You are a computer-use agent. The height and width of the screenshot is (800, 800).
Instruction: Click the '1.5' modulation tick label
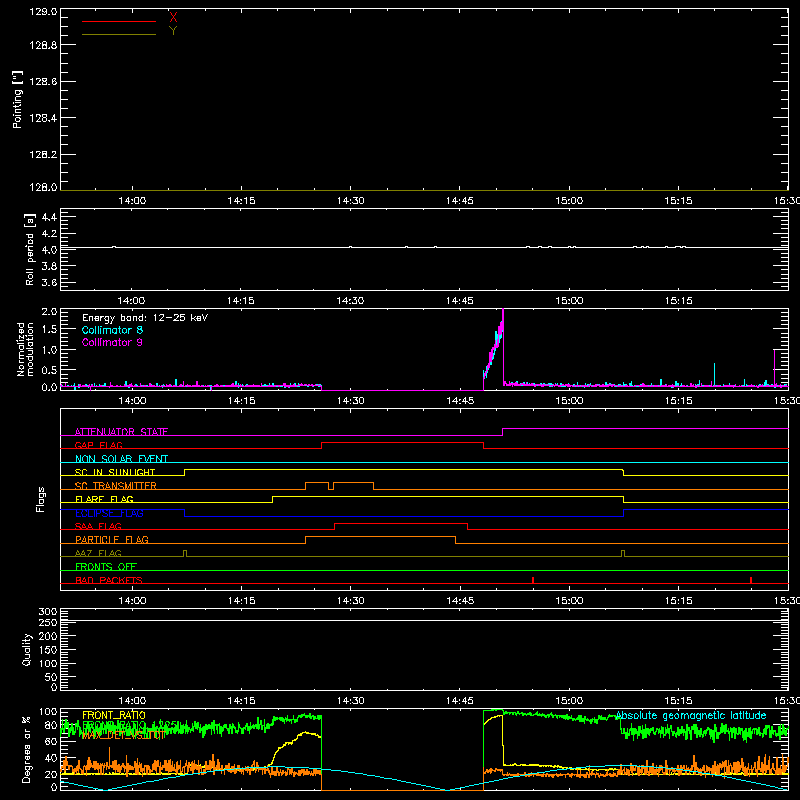(49, 330)
